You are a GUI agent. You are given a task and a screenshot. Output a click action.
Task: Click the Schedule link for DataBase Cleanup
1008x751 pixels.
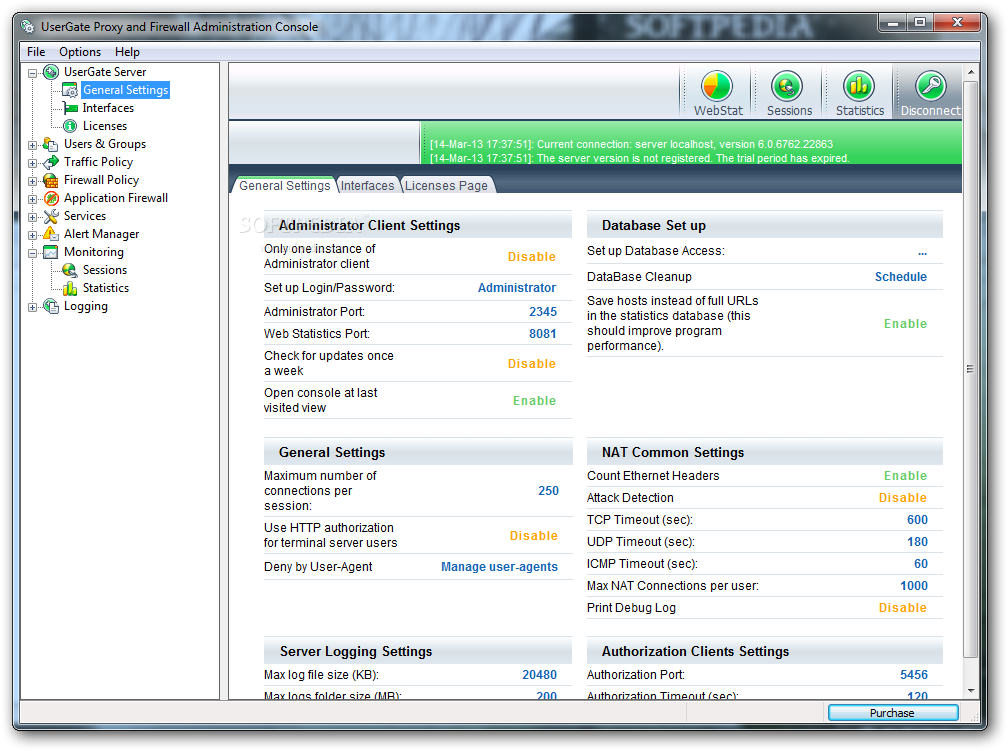(x=901, y=276)
